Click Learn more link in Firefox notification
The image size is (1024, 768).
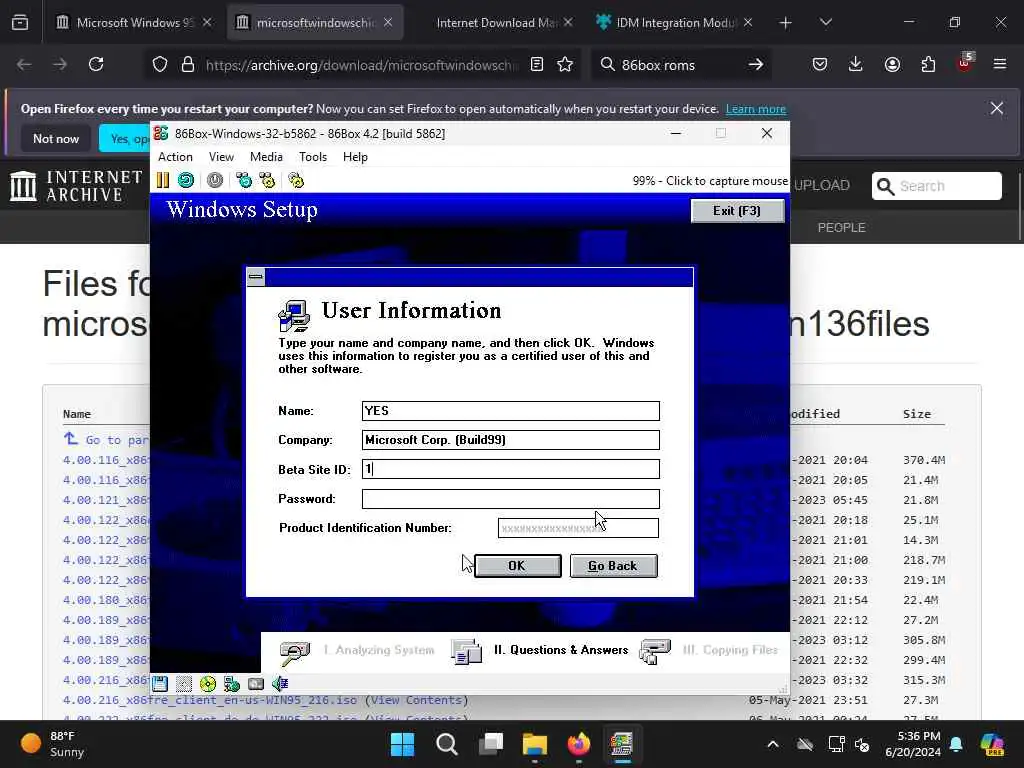click(x=756, y=109)
